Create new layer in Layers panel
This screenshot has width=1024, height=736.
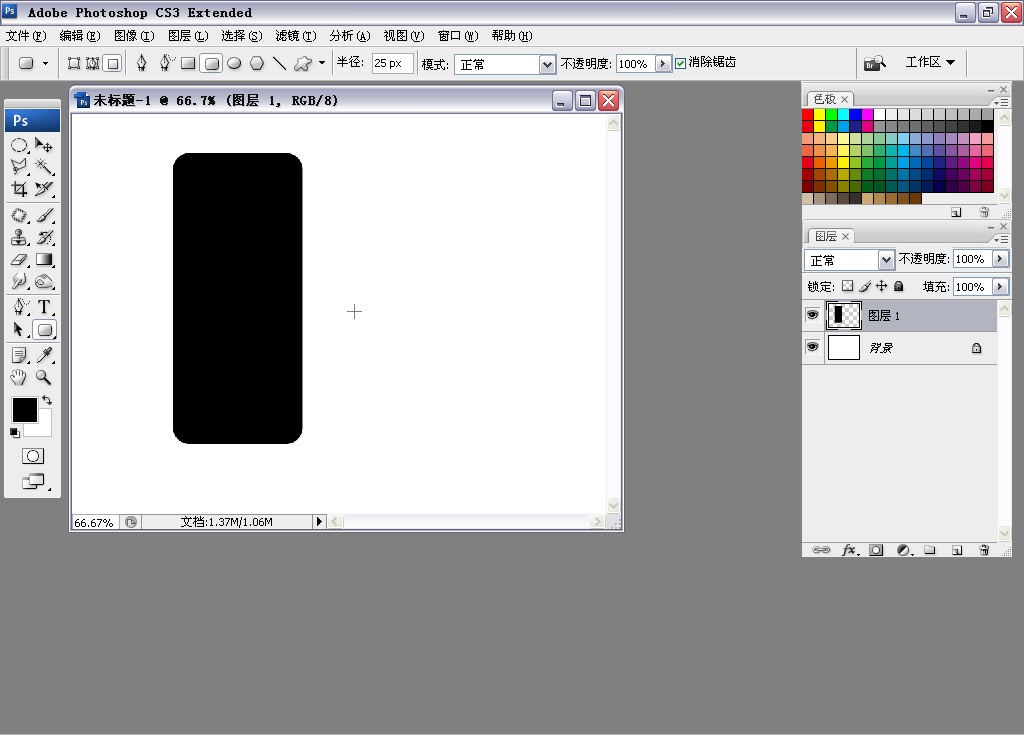click(x=957, y=550)
